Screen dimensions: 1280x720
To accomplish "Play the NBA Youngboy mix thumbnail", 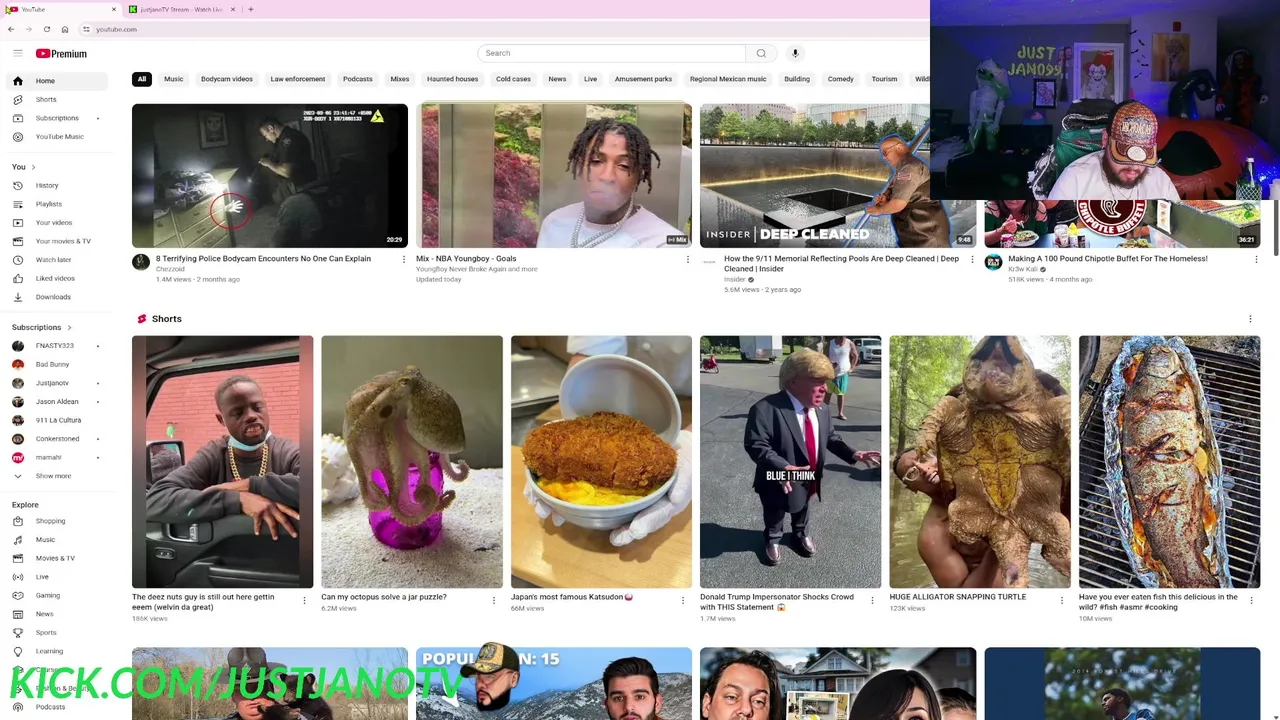I will point(554,175).
